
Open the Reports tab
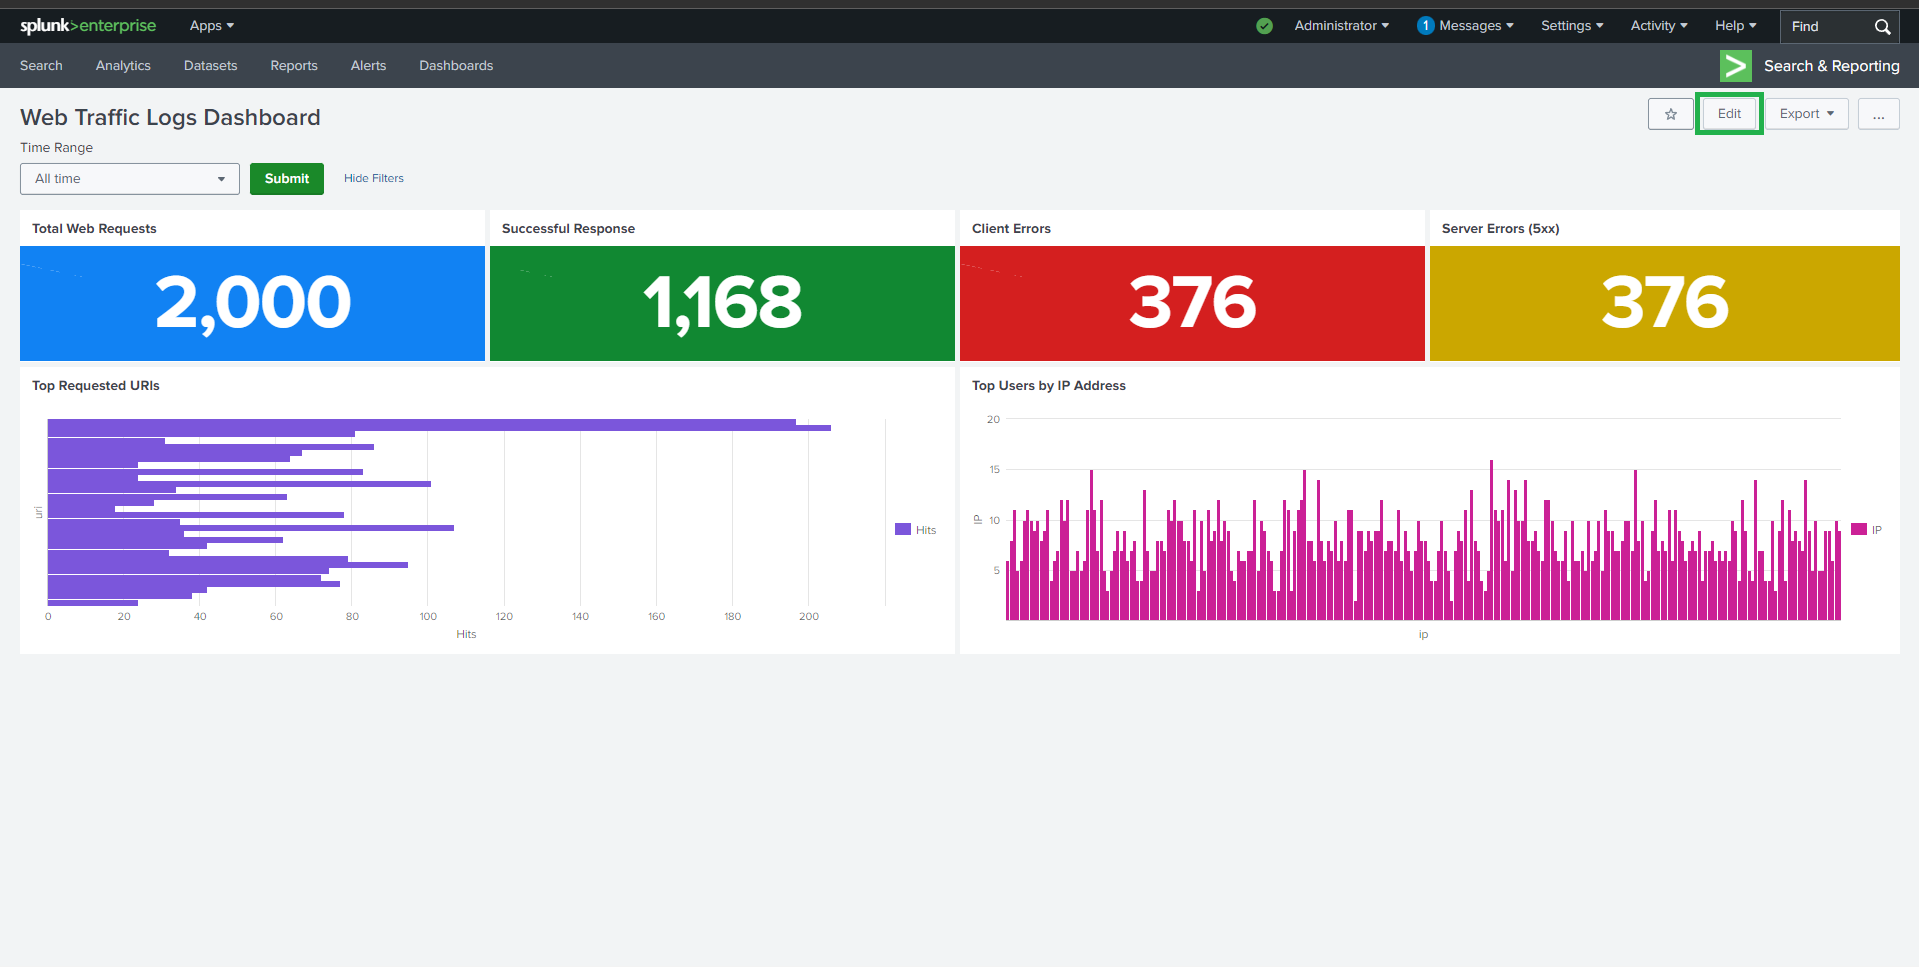point(293,66)
